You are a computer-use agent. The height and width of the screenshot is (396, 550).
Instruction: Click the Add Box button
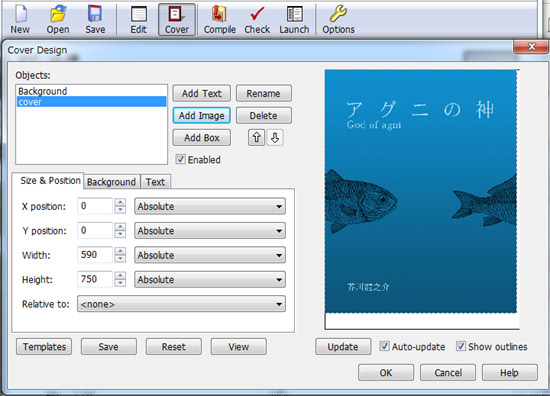point(202,137)
